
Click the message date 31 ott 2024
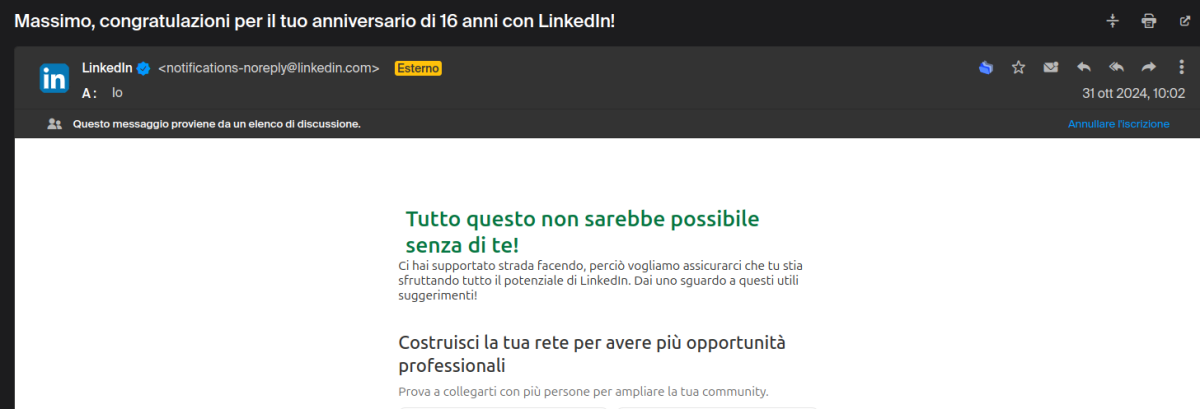[1133, 93]
